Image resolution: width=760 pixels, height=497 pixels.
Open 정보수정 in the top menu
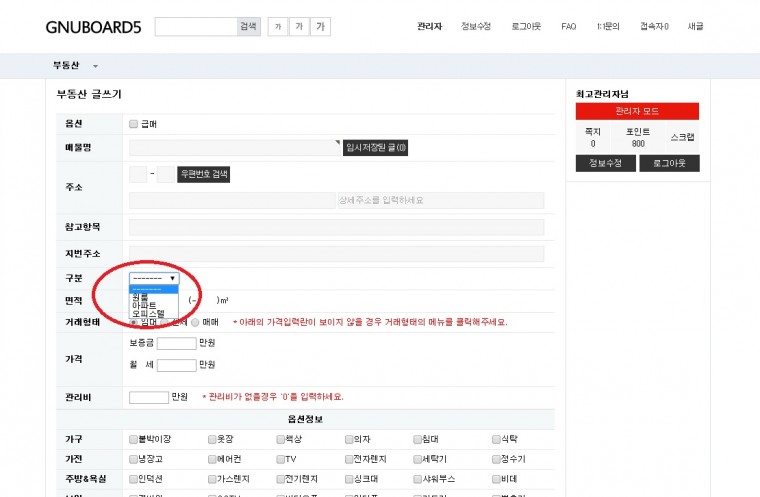tap(476, 27)
